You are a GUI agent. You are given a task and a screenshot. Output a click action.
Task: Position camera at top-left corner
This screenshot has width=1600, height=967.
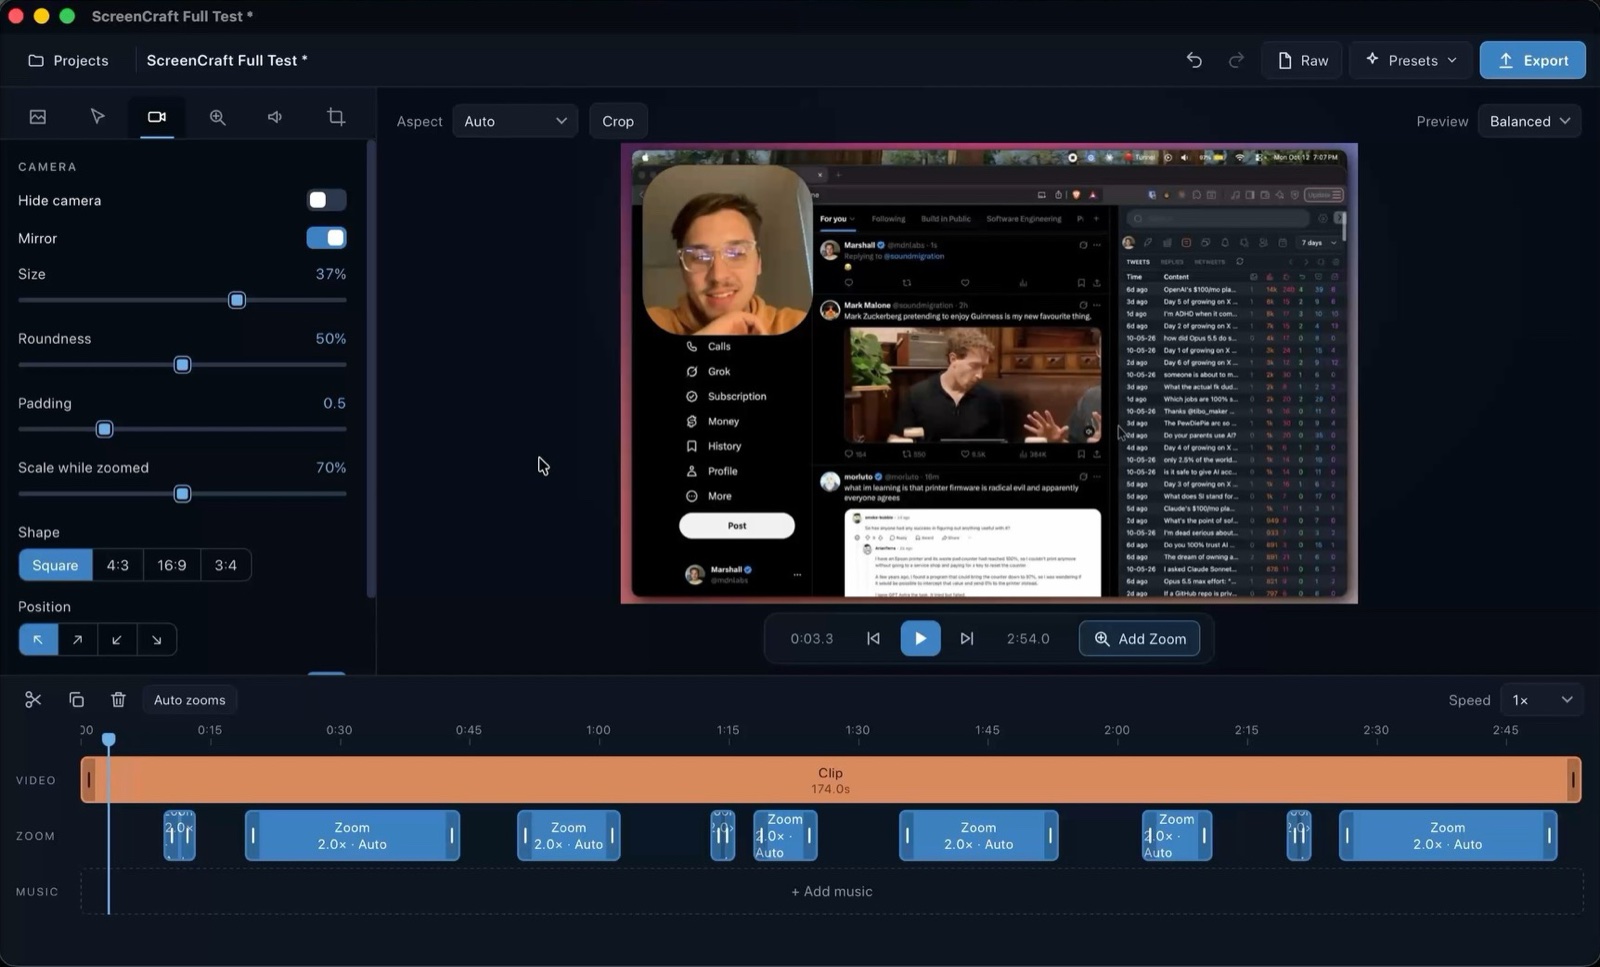[38, 640]
